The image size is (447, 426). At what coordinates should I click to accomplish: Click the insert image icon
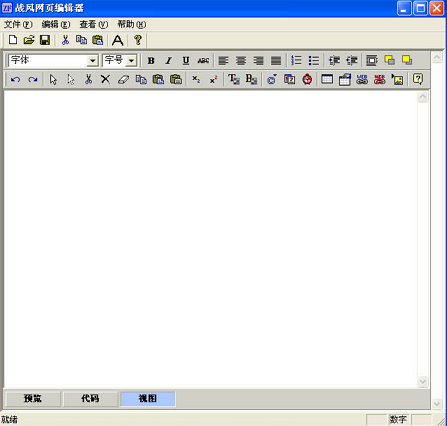point(397,79)
